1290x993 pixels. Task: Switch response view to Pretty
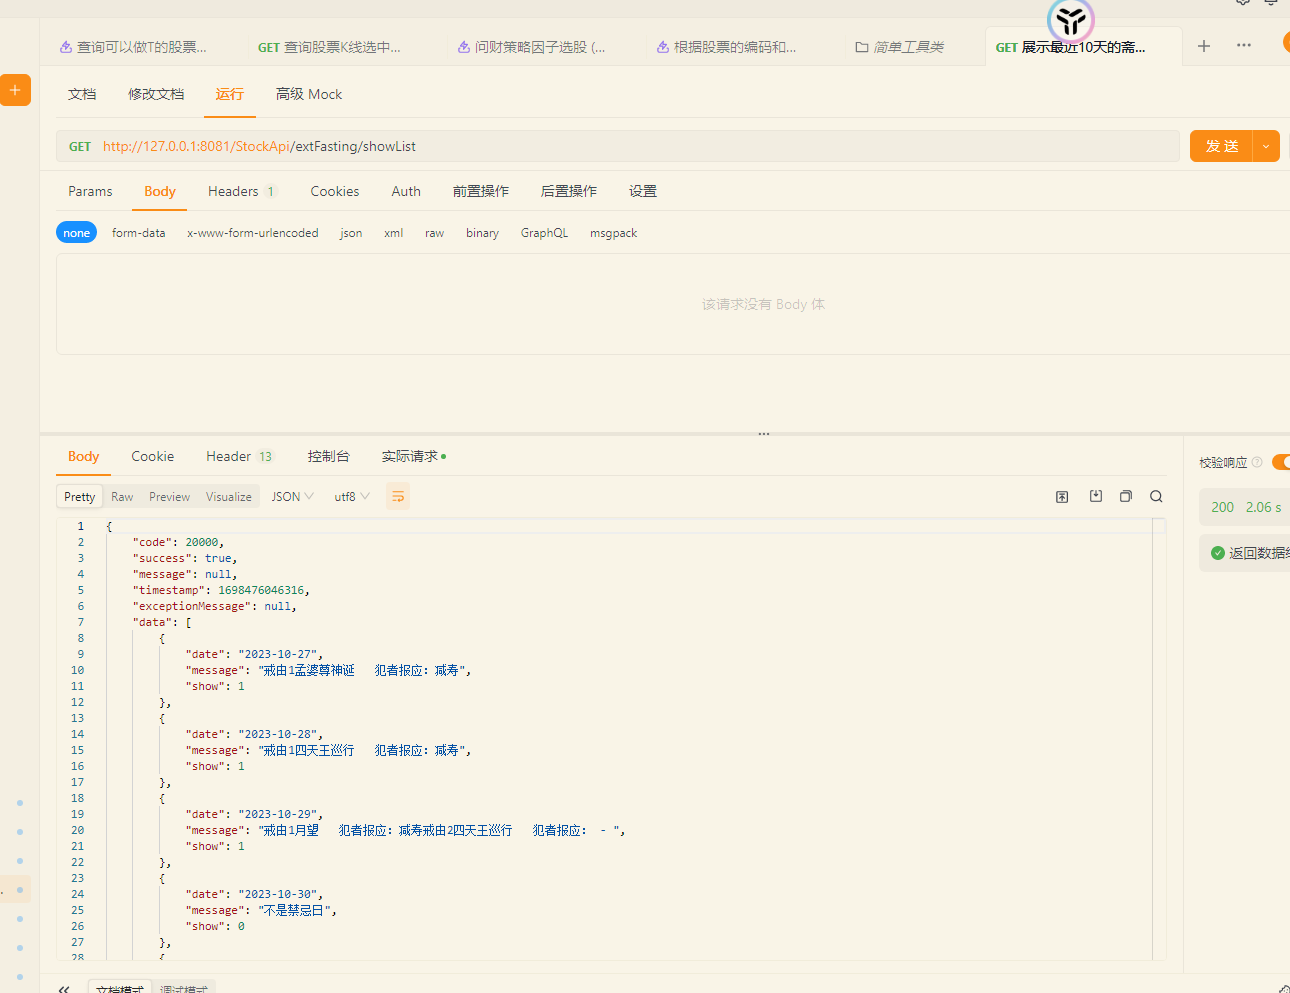click(x=80, y=496)
